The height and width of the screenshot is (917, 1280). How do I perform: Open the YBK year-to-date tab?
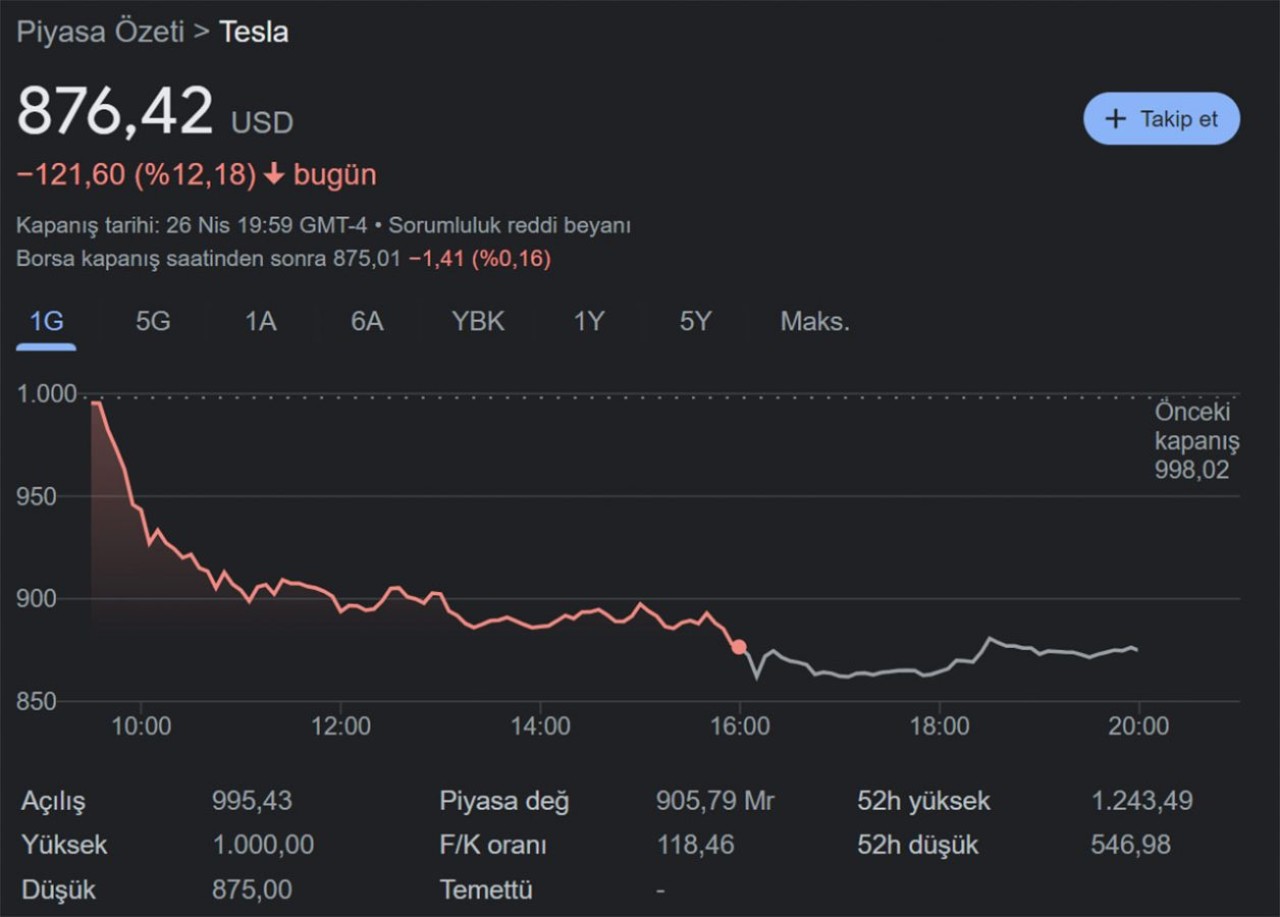478,322
